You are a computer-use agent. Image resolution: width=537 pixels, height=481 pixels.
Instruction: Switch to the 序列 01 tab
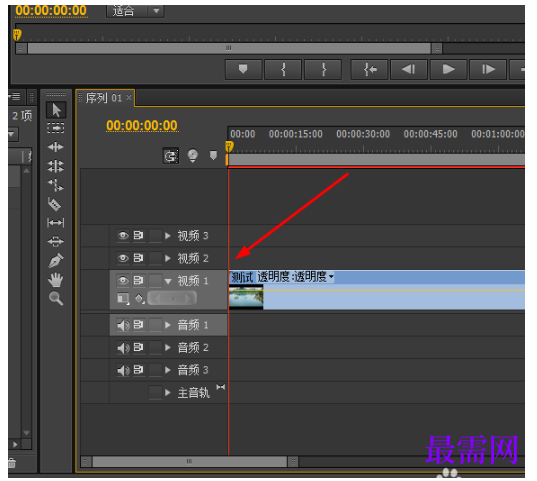click(x=103, y=98)
